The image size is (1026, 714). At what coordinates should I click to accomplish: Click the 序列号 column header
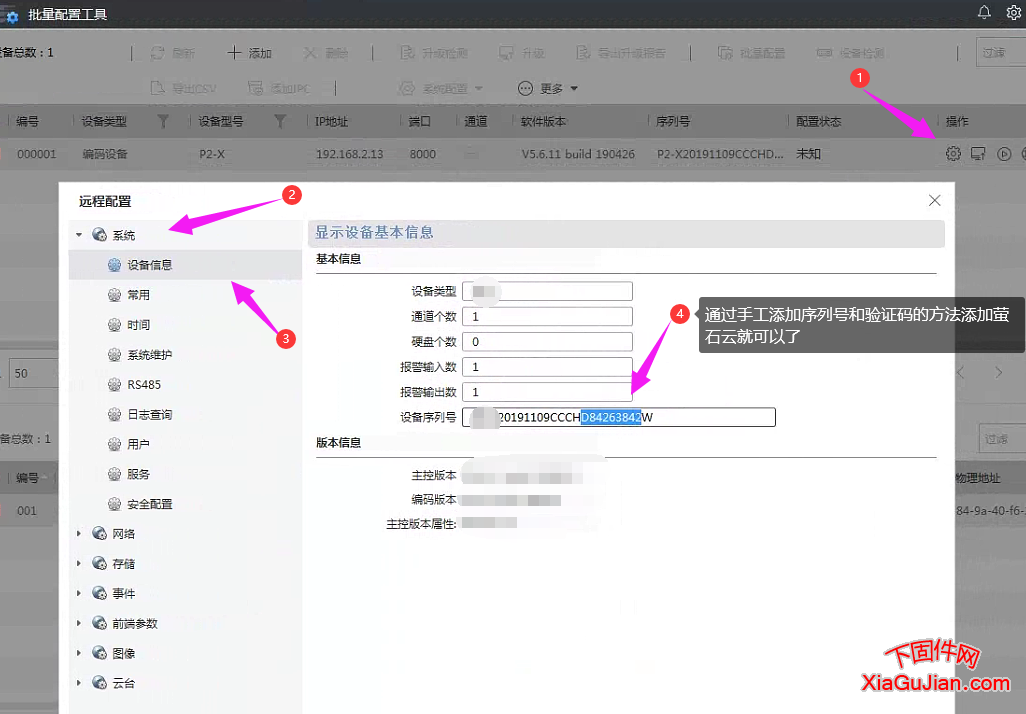(673, 122)
